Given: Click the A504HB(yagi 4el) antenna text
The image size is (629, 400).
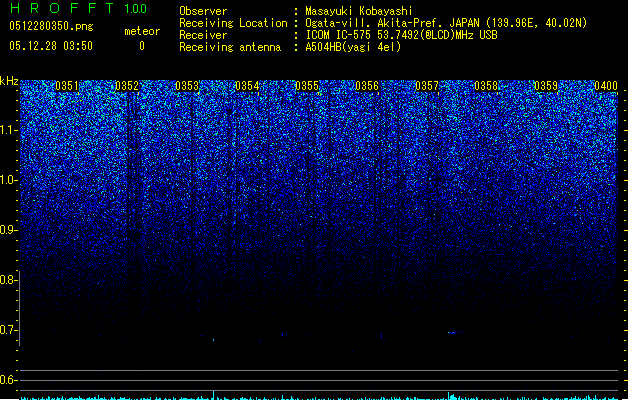Looking at the screenshot, I should point(353,47).
